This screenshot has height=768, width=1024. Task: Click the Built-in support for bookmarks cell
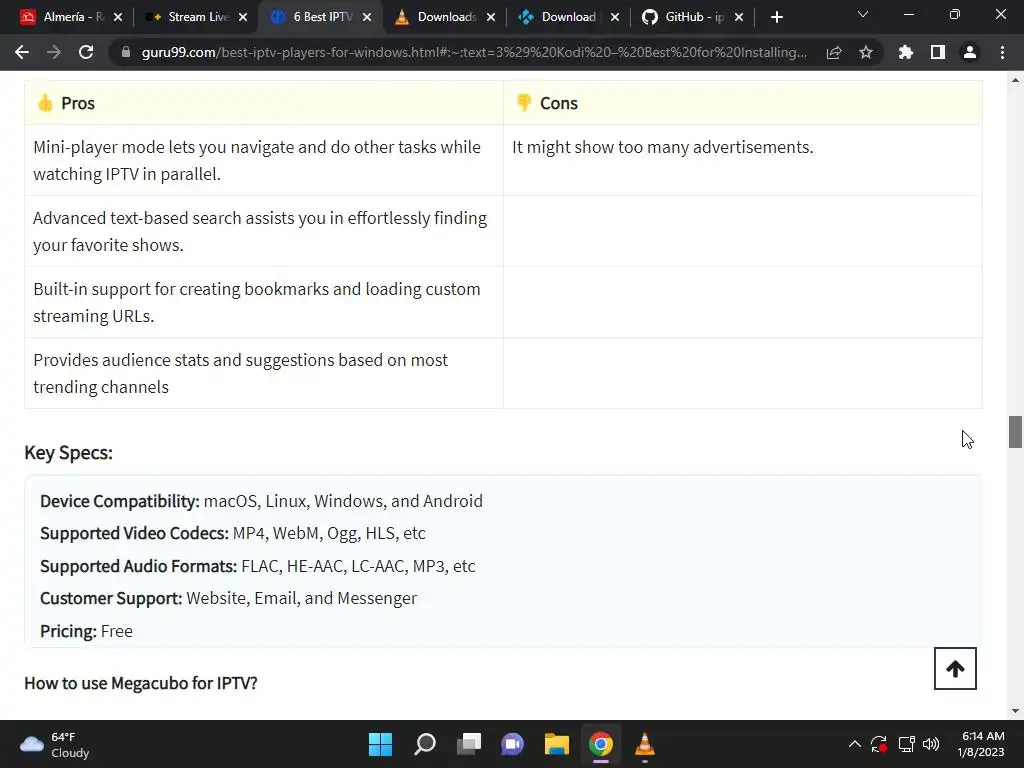point(264,302)
